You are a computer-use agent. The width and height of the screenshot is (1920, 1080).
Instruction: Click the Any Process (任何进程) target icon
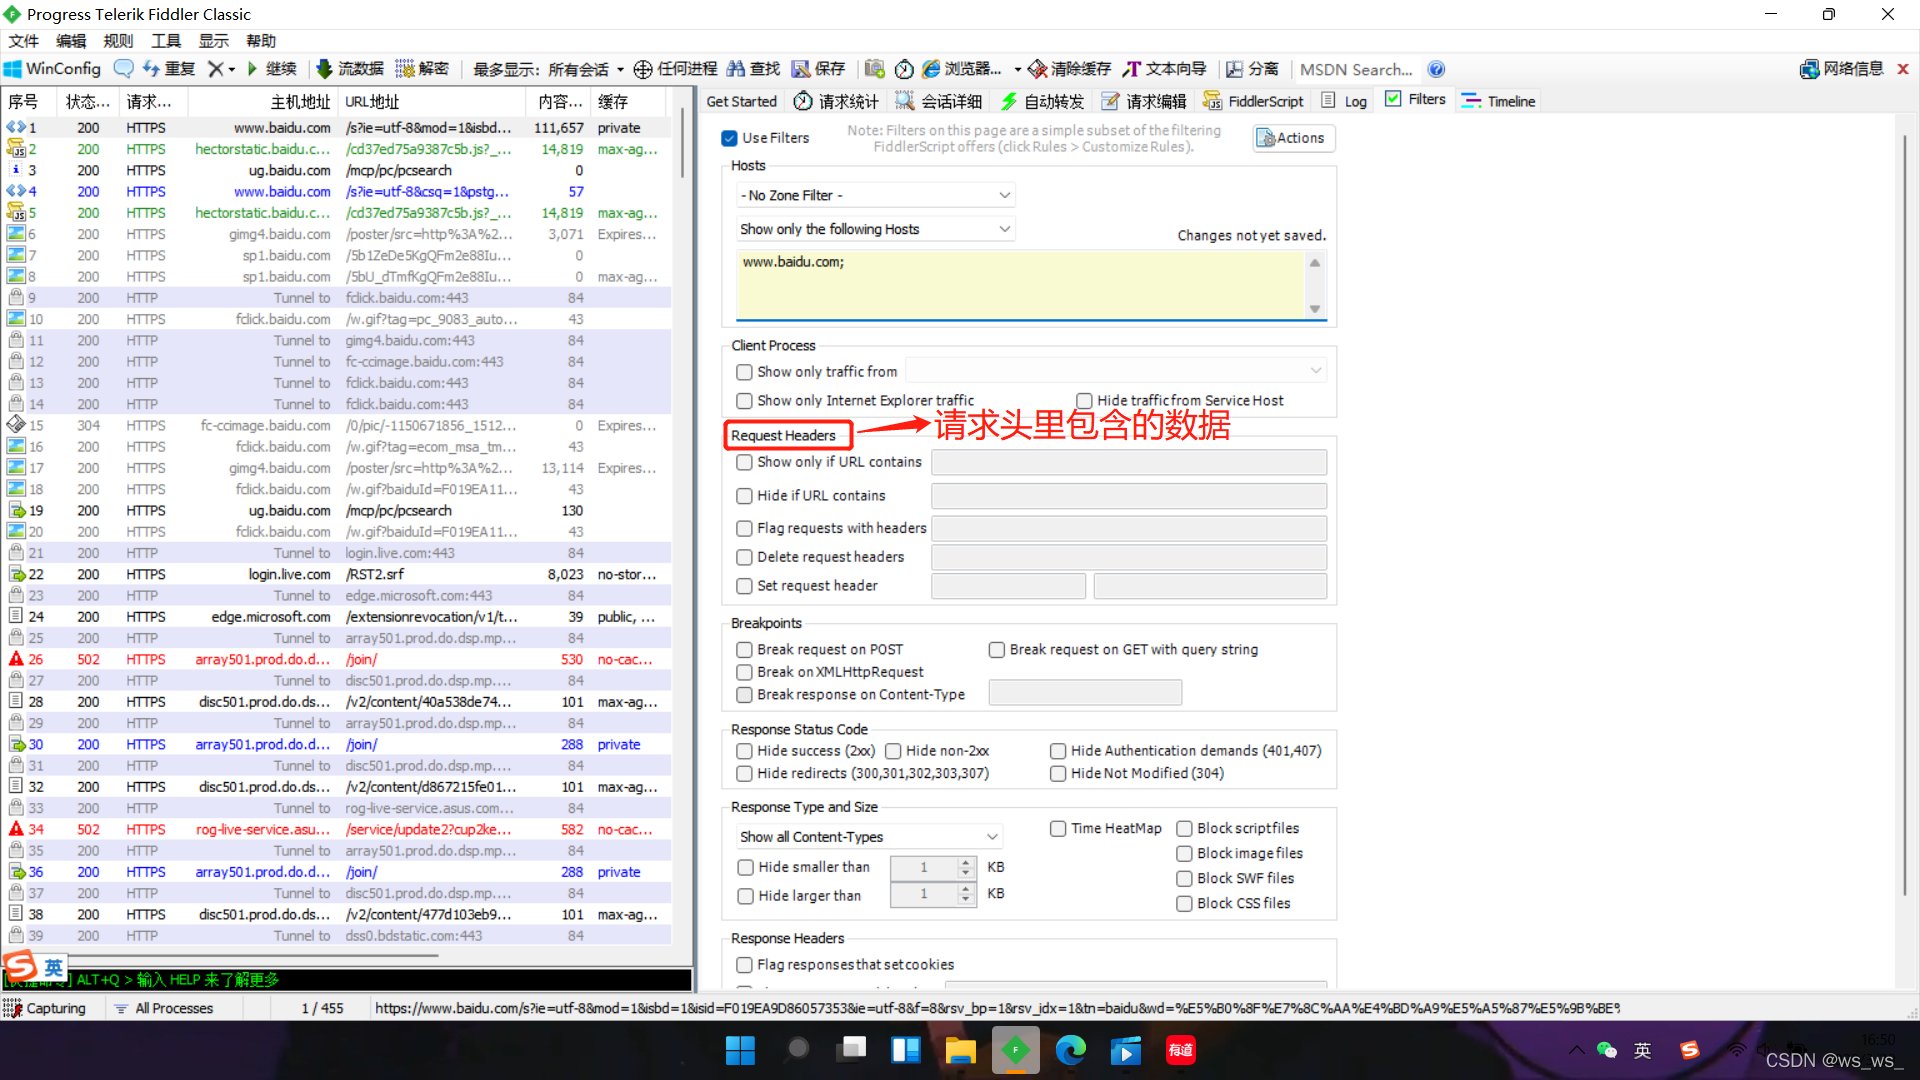click(643, 69)
